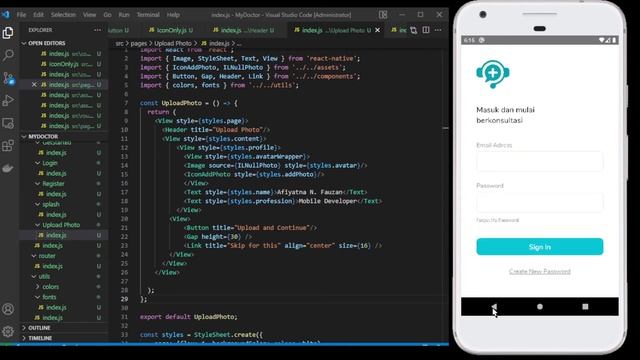This screenshot has height=360, width=640.
Task: Open the Explorer more actions ellipsis
Action: [x=97, y=30]
